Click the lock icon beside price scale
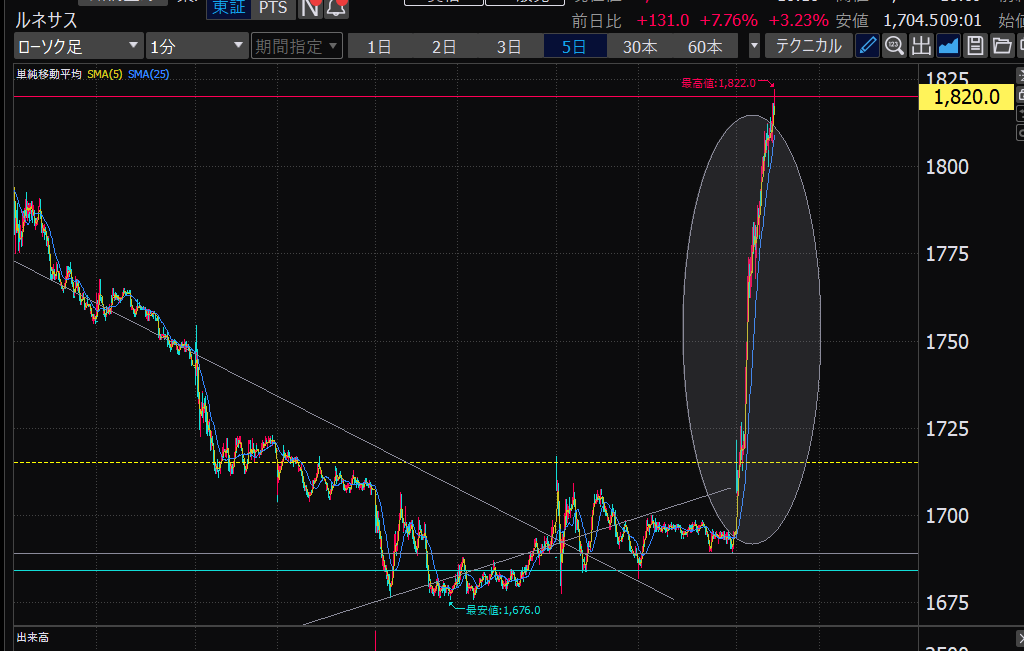The height and width of the screenshot is (651, 1024). tap(1020, 95)
